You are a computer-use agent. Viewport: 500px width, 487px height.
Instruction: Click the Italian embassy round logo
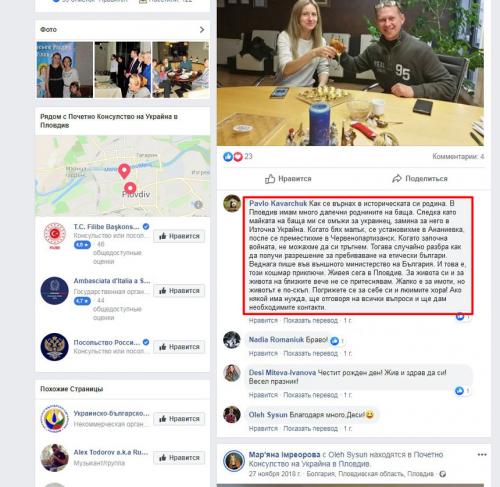coord(55,291)
